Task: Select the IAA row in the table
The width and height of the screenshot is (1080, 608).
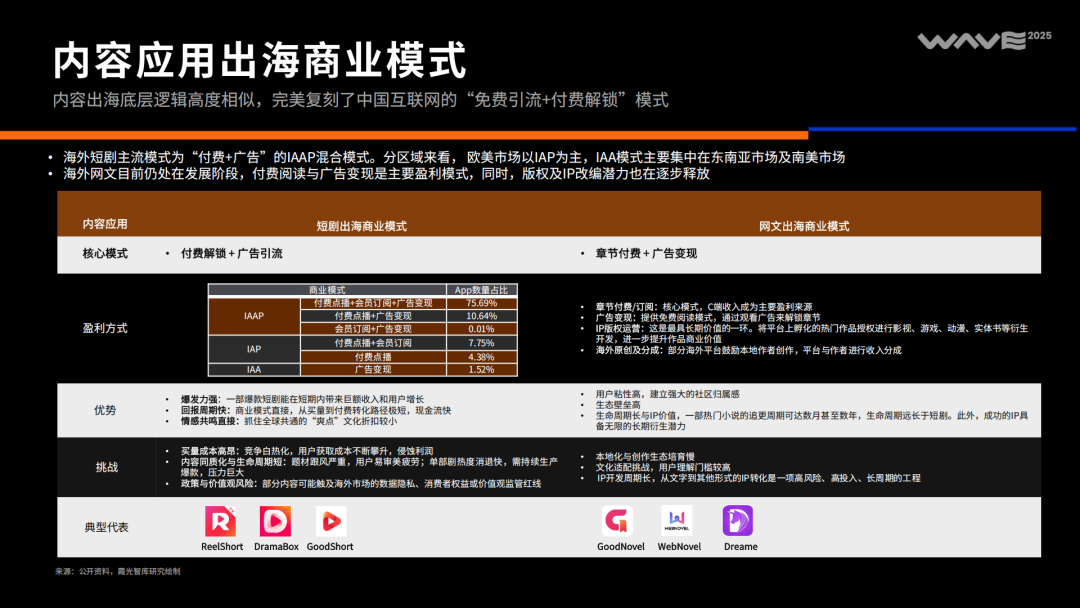Action: tap(254, 367)
